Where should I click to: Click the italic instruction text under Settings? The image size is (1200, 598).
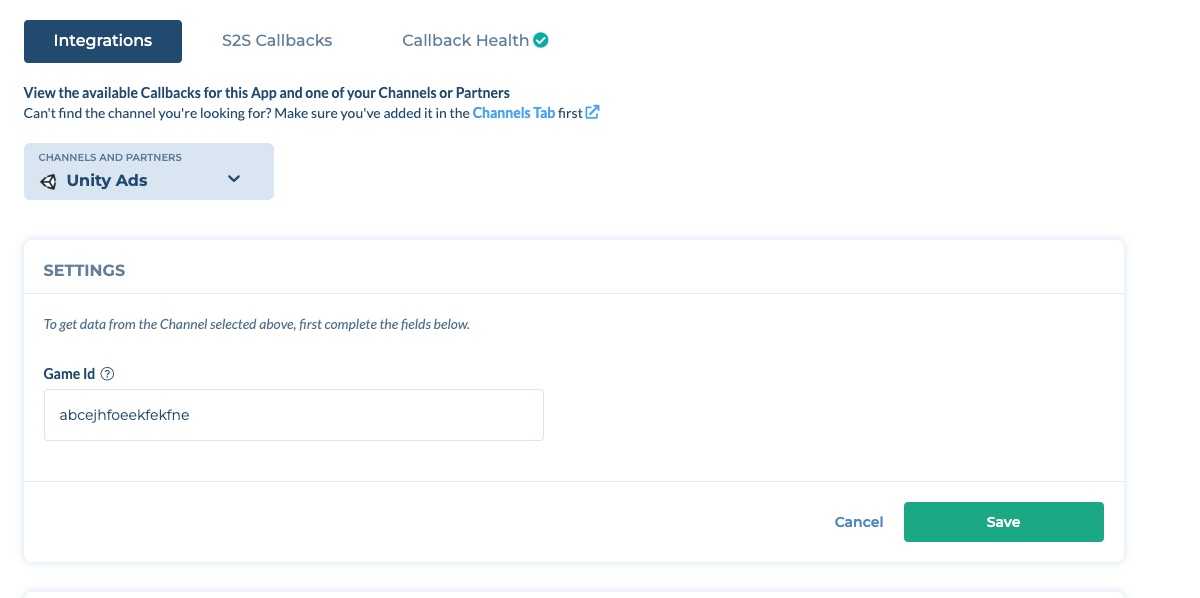pos(257,324)
